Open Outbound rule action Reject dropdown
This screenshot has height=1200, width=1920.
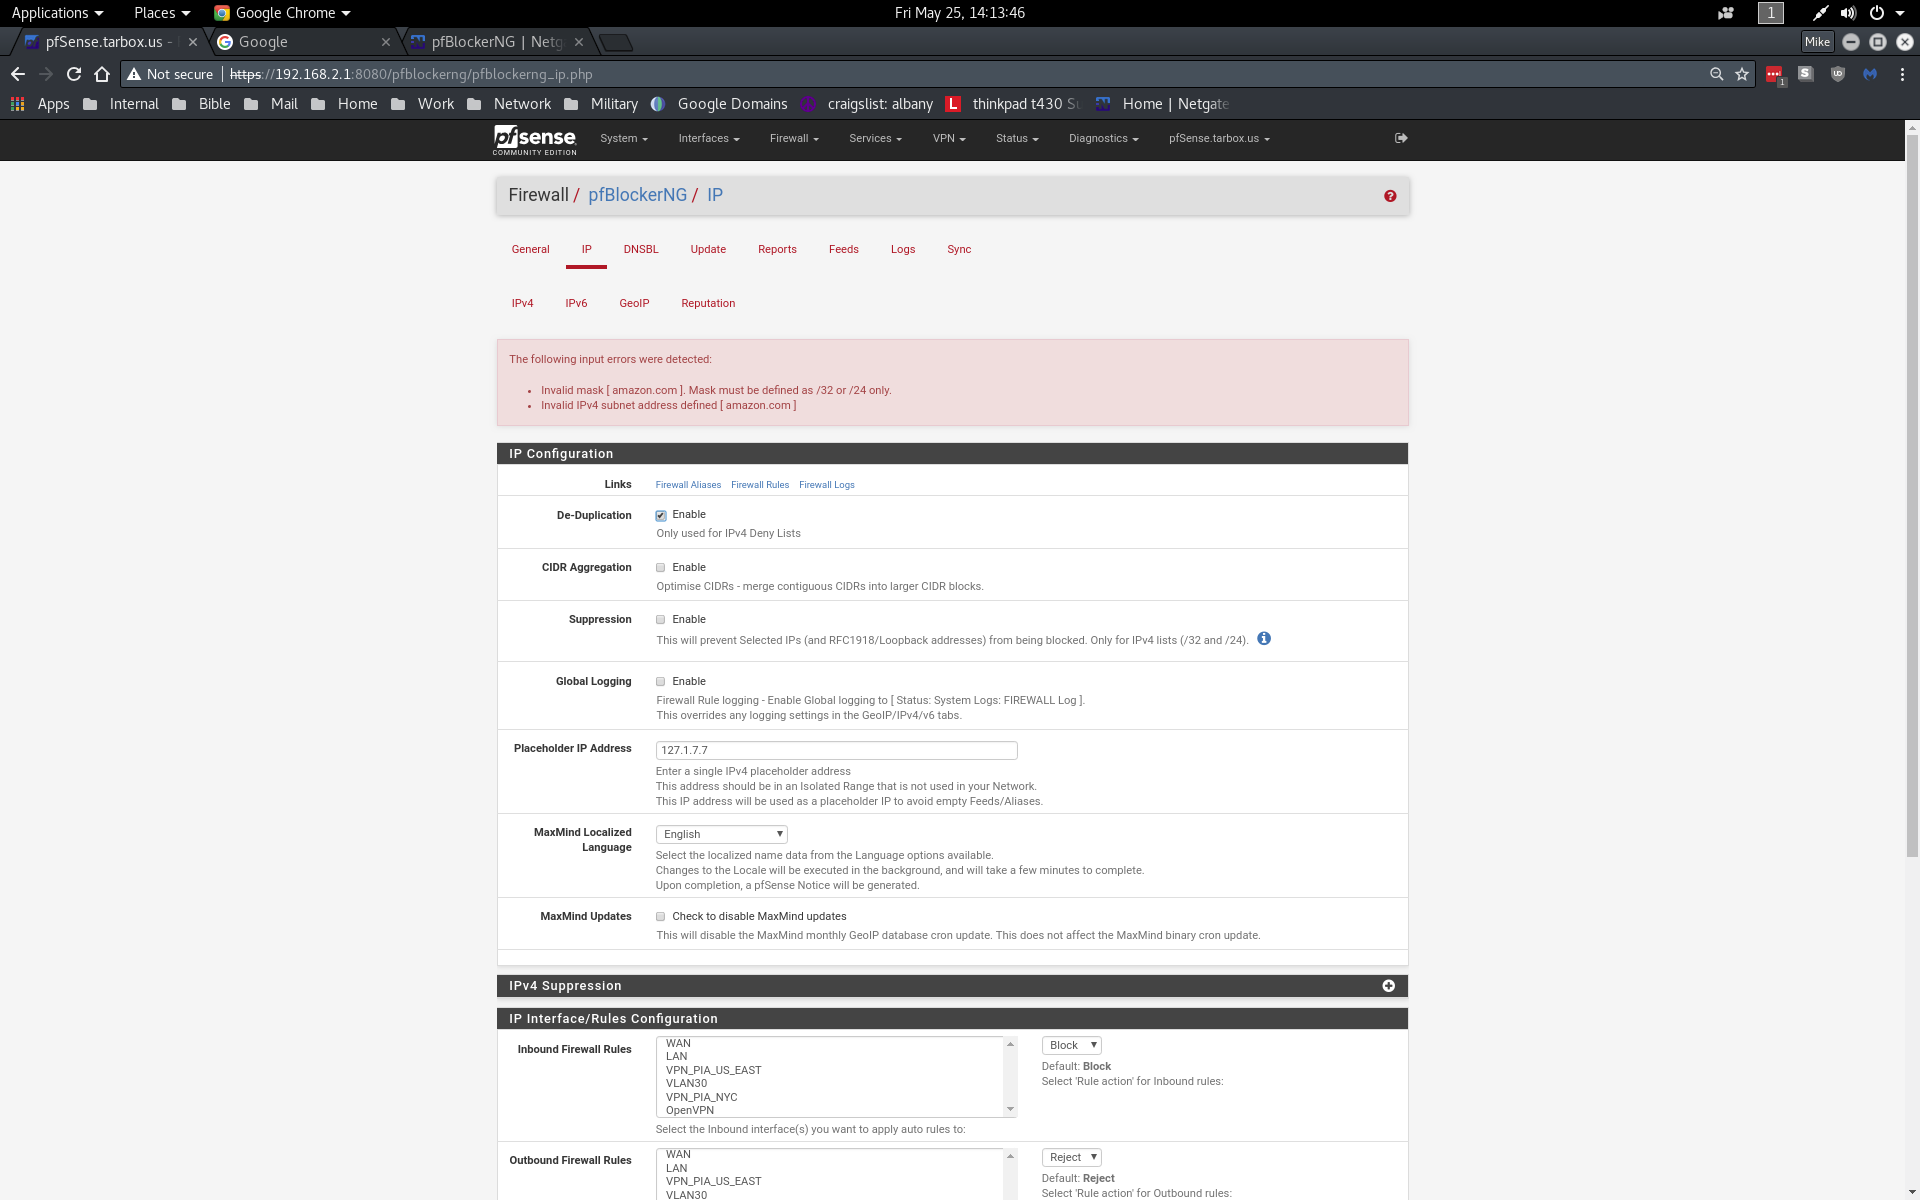(1071, 1157)
